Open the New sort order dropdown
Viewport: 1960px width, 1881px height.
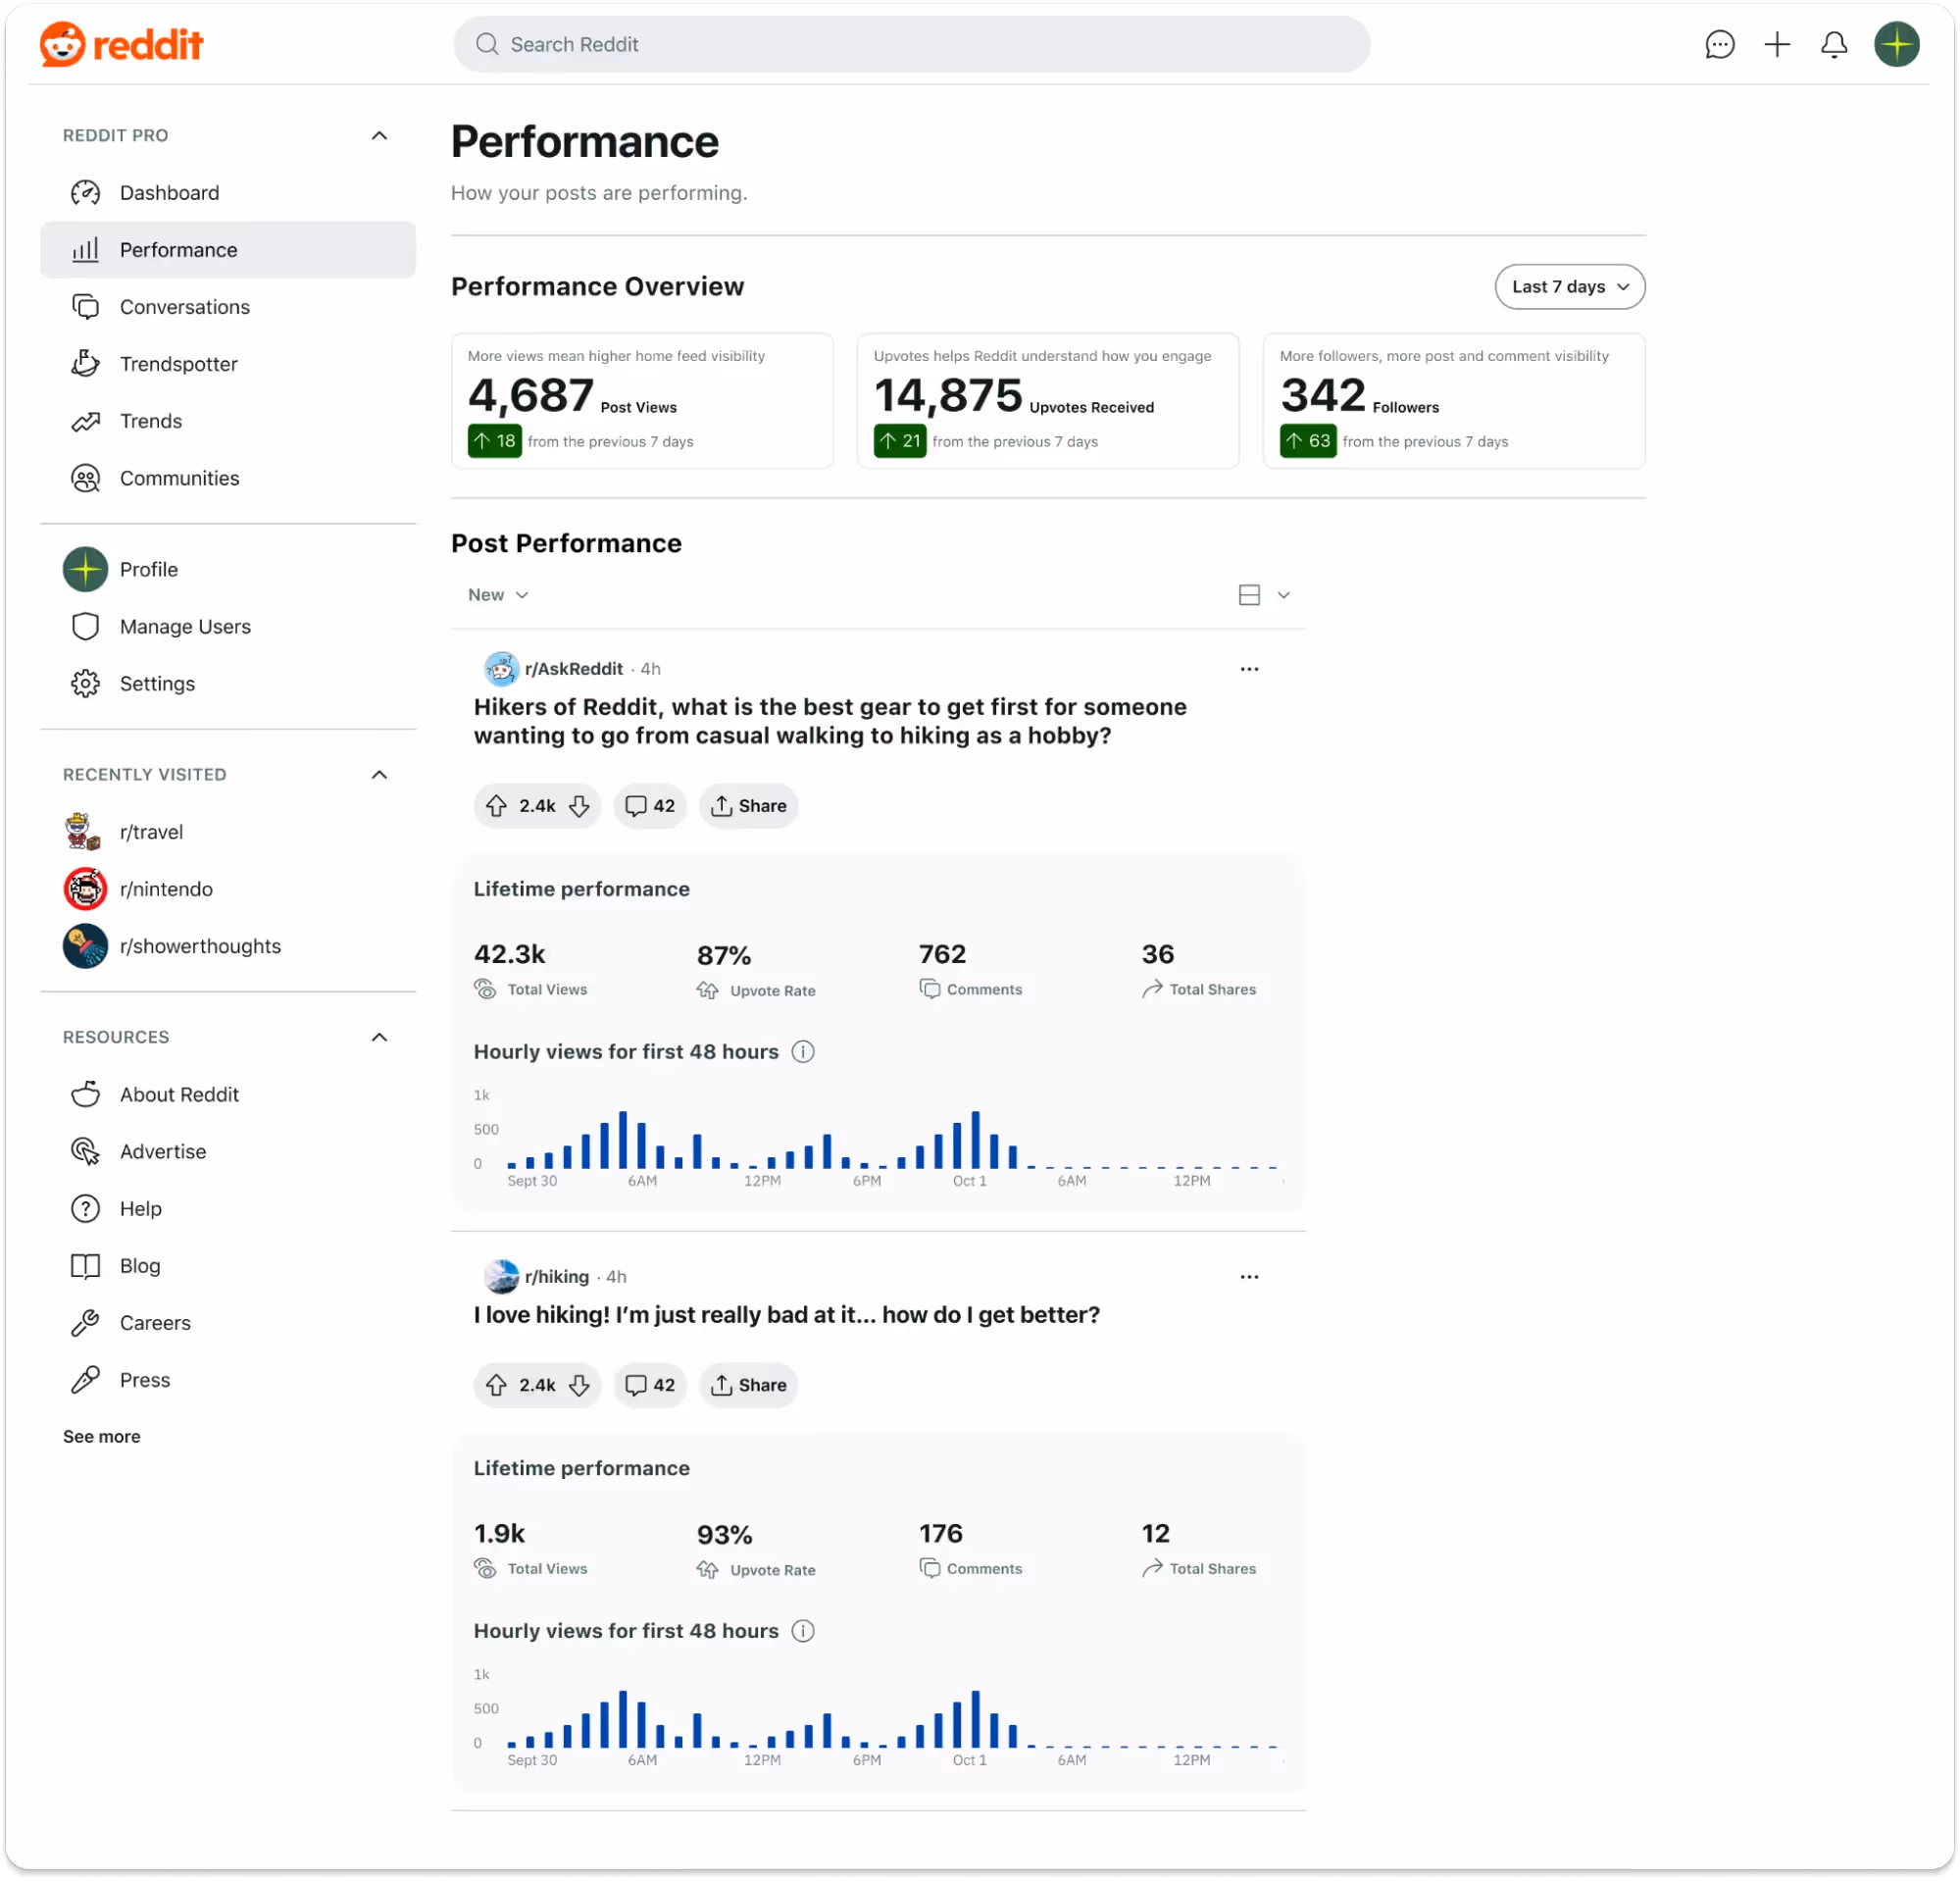click(x=497, y=594)
